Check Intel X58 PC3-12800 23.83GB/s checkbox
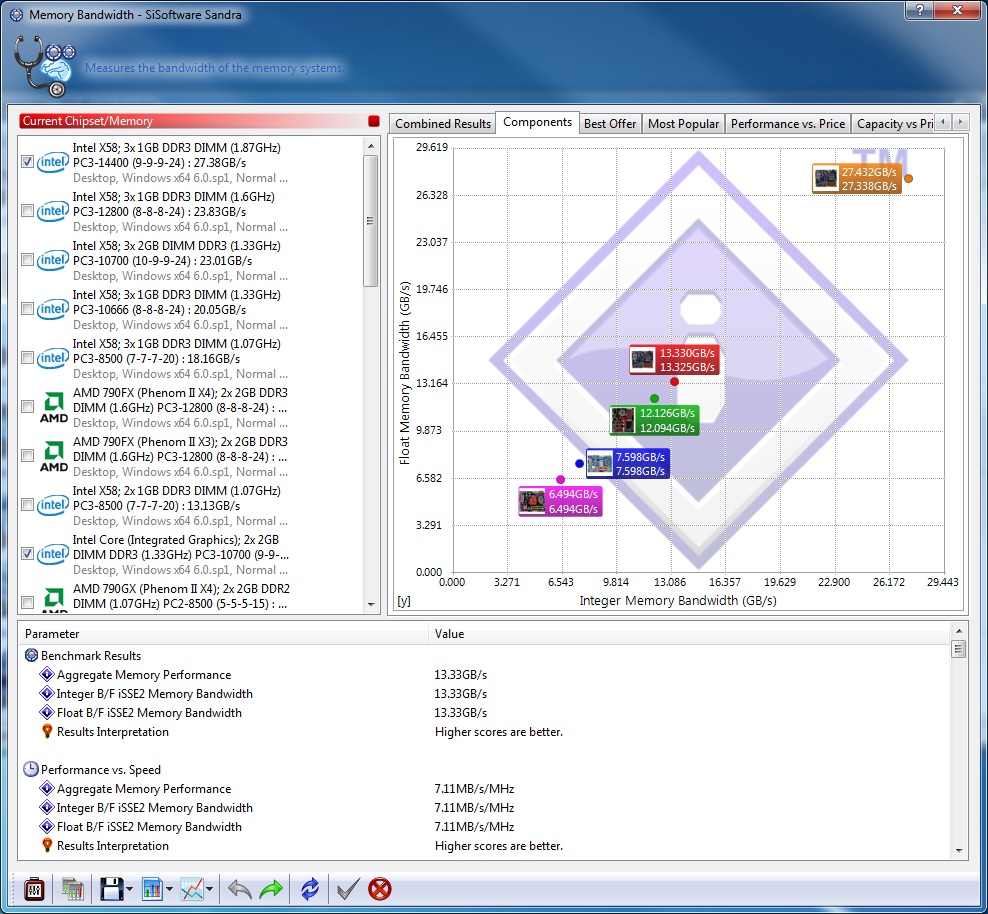Screen dimensions: 988x914 tap(27, 211)
